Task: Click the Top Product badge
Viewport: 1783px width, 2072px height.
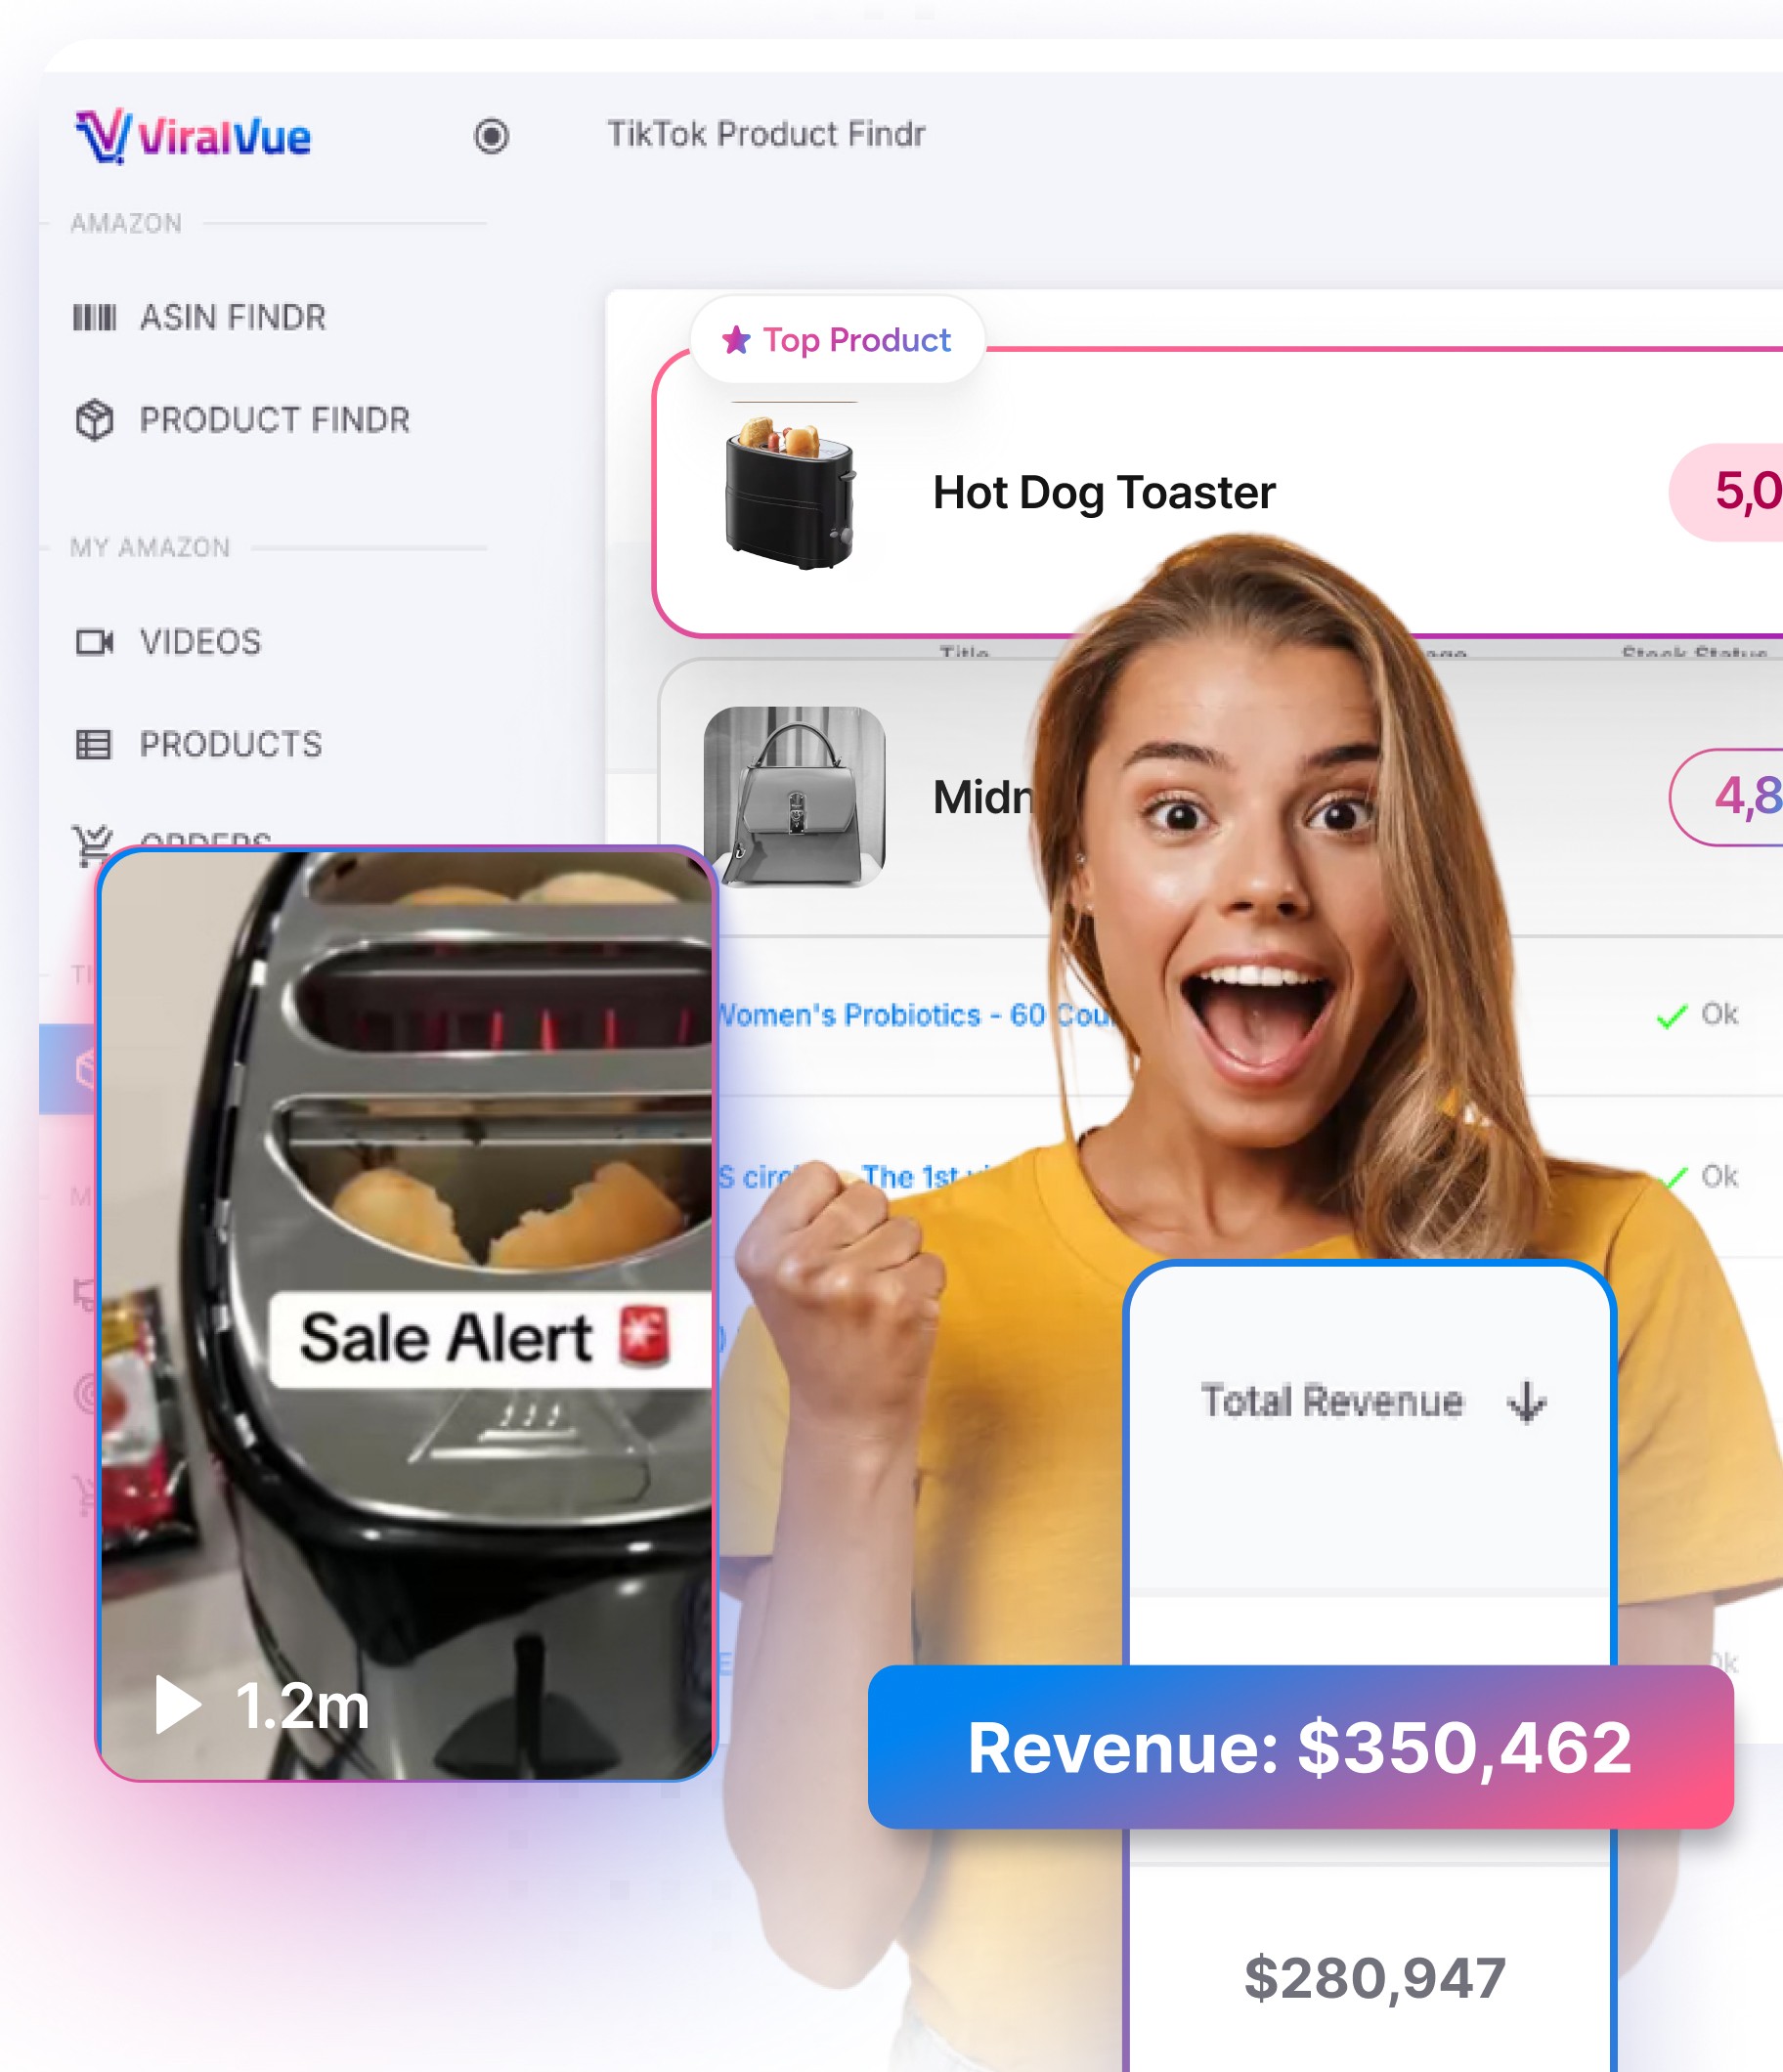Action: click(837, 340)
